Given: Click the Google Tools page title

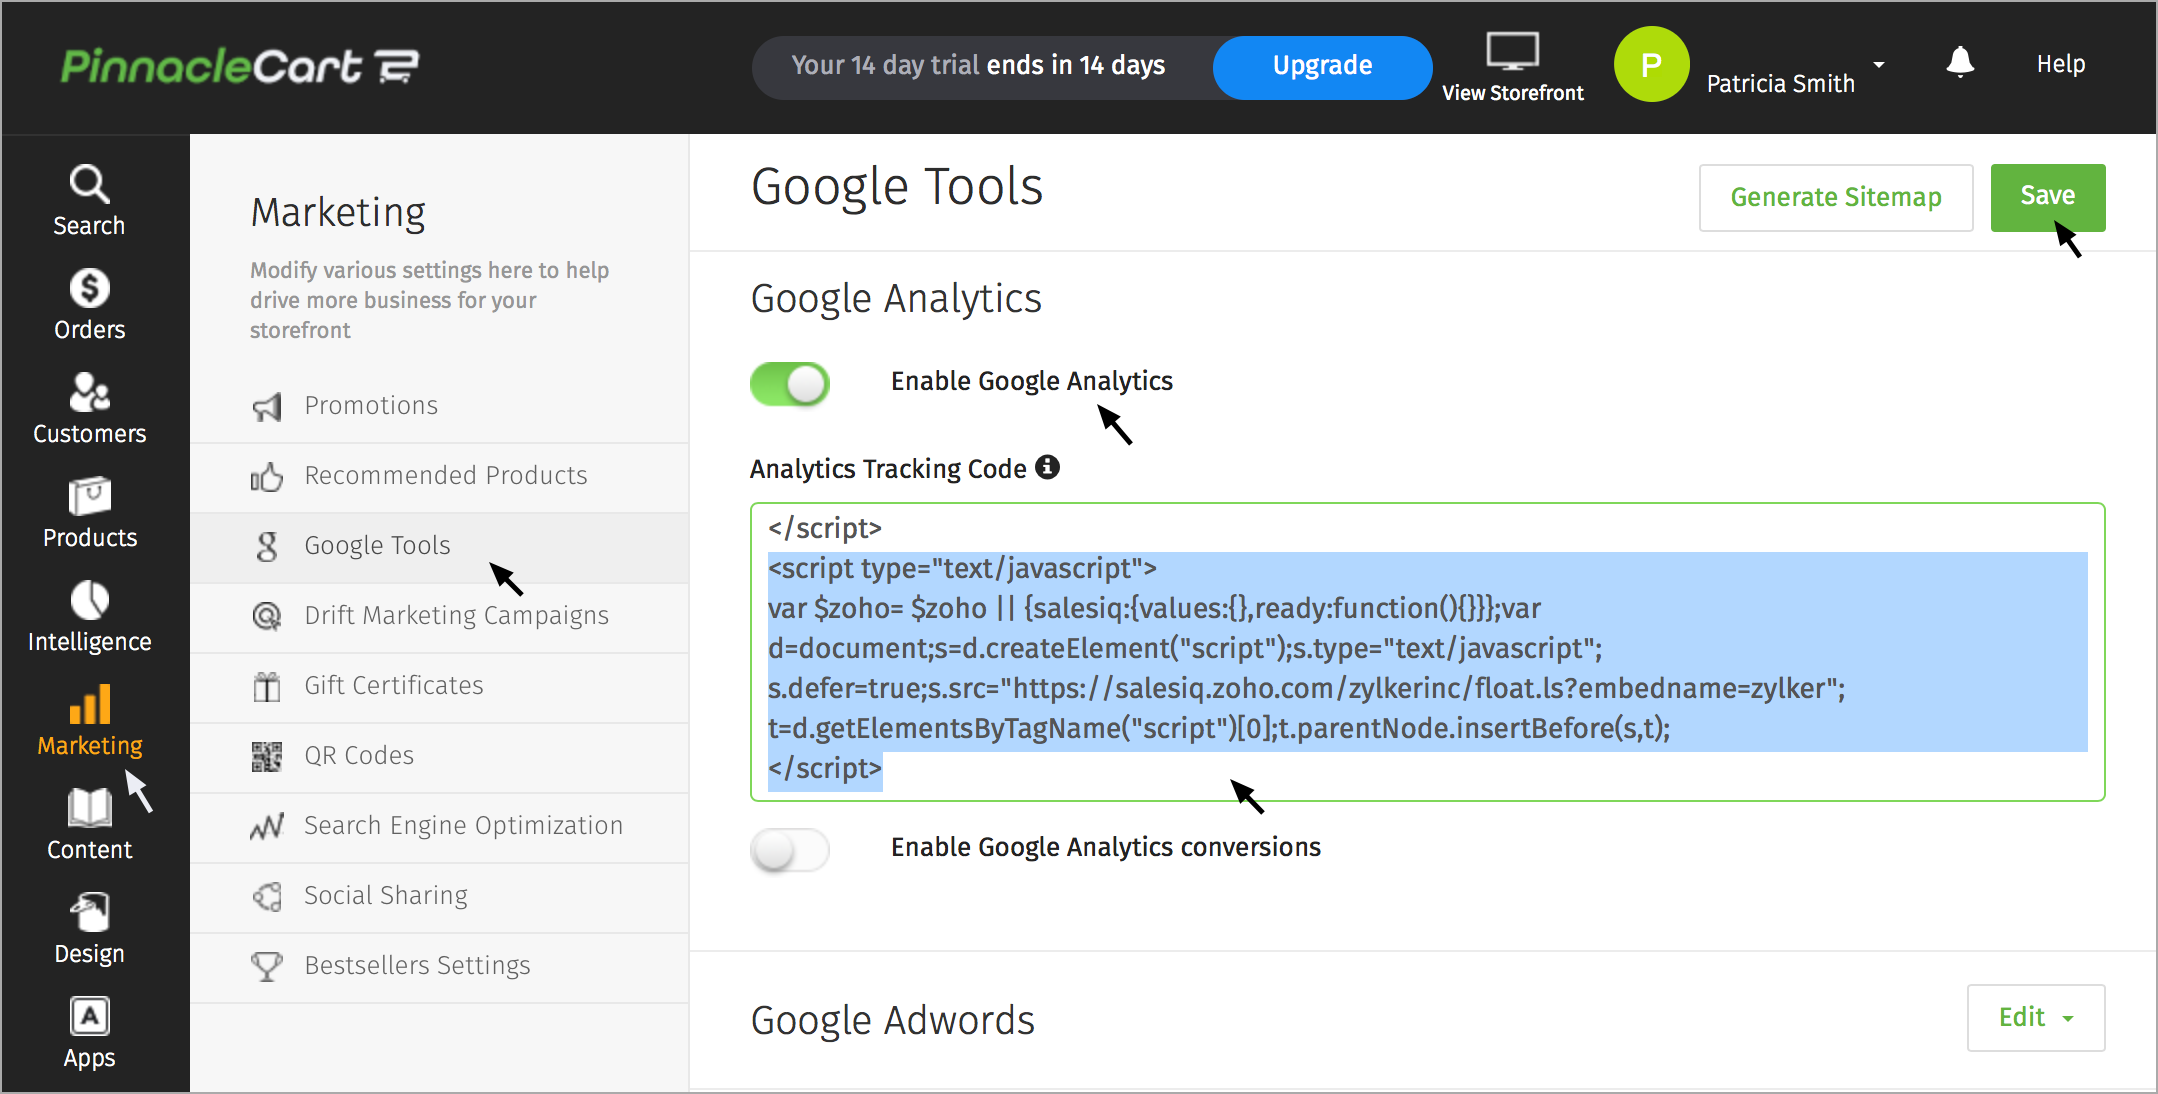Looking at the screenshot, I should [897, 187].
